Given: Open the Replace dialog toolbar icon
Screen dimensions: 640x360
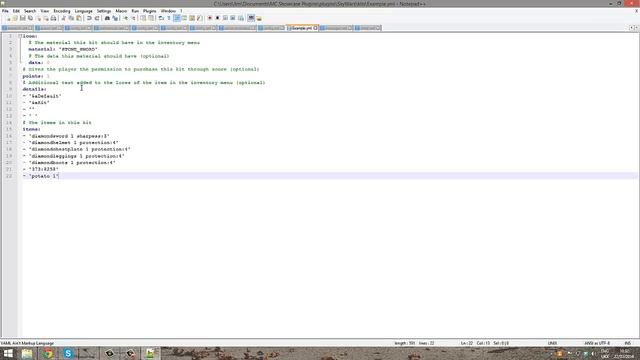Looking at the screenshot, I should [x=115, y=18].
